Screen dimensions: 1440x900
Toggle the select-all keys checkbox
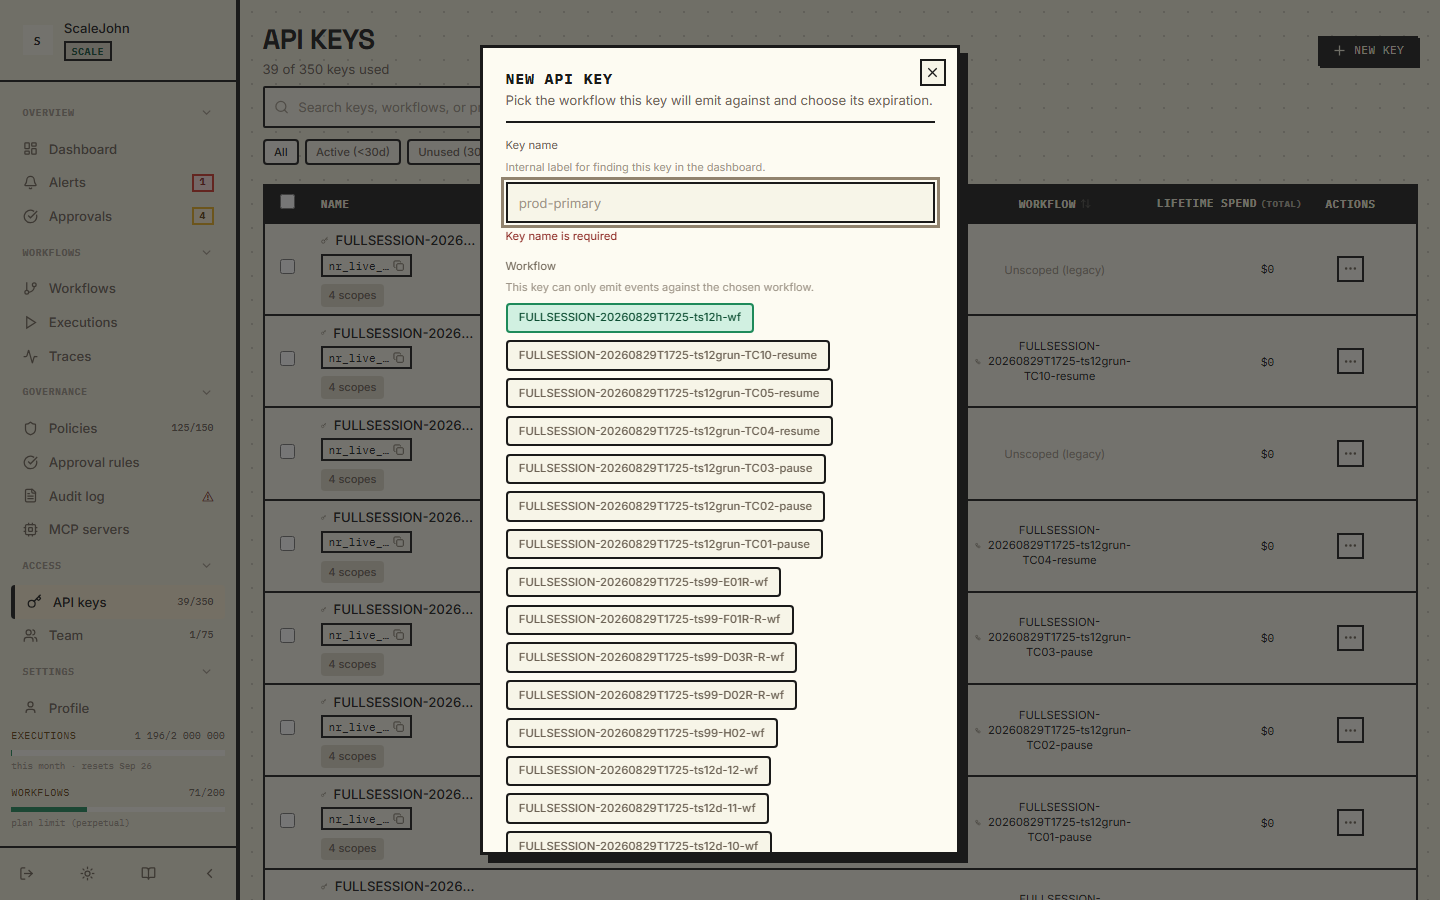pos(288,201)
